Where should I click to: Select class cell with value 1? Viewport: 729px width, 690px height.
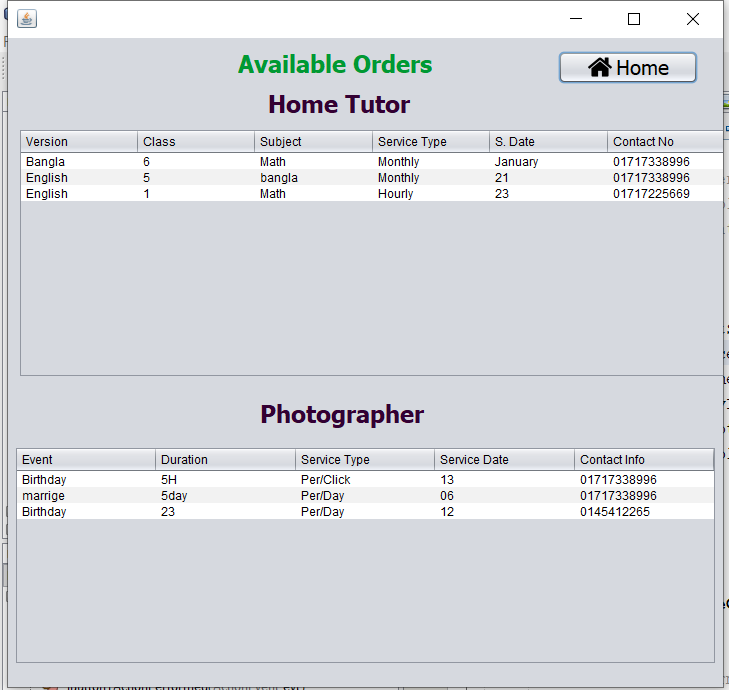196,194
